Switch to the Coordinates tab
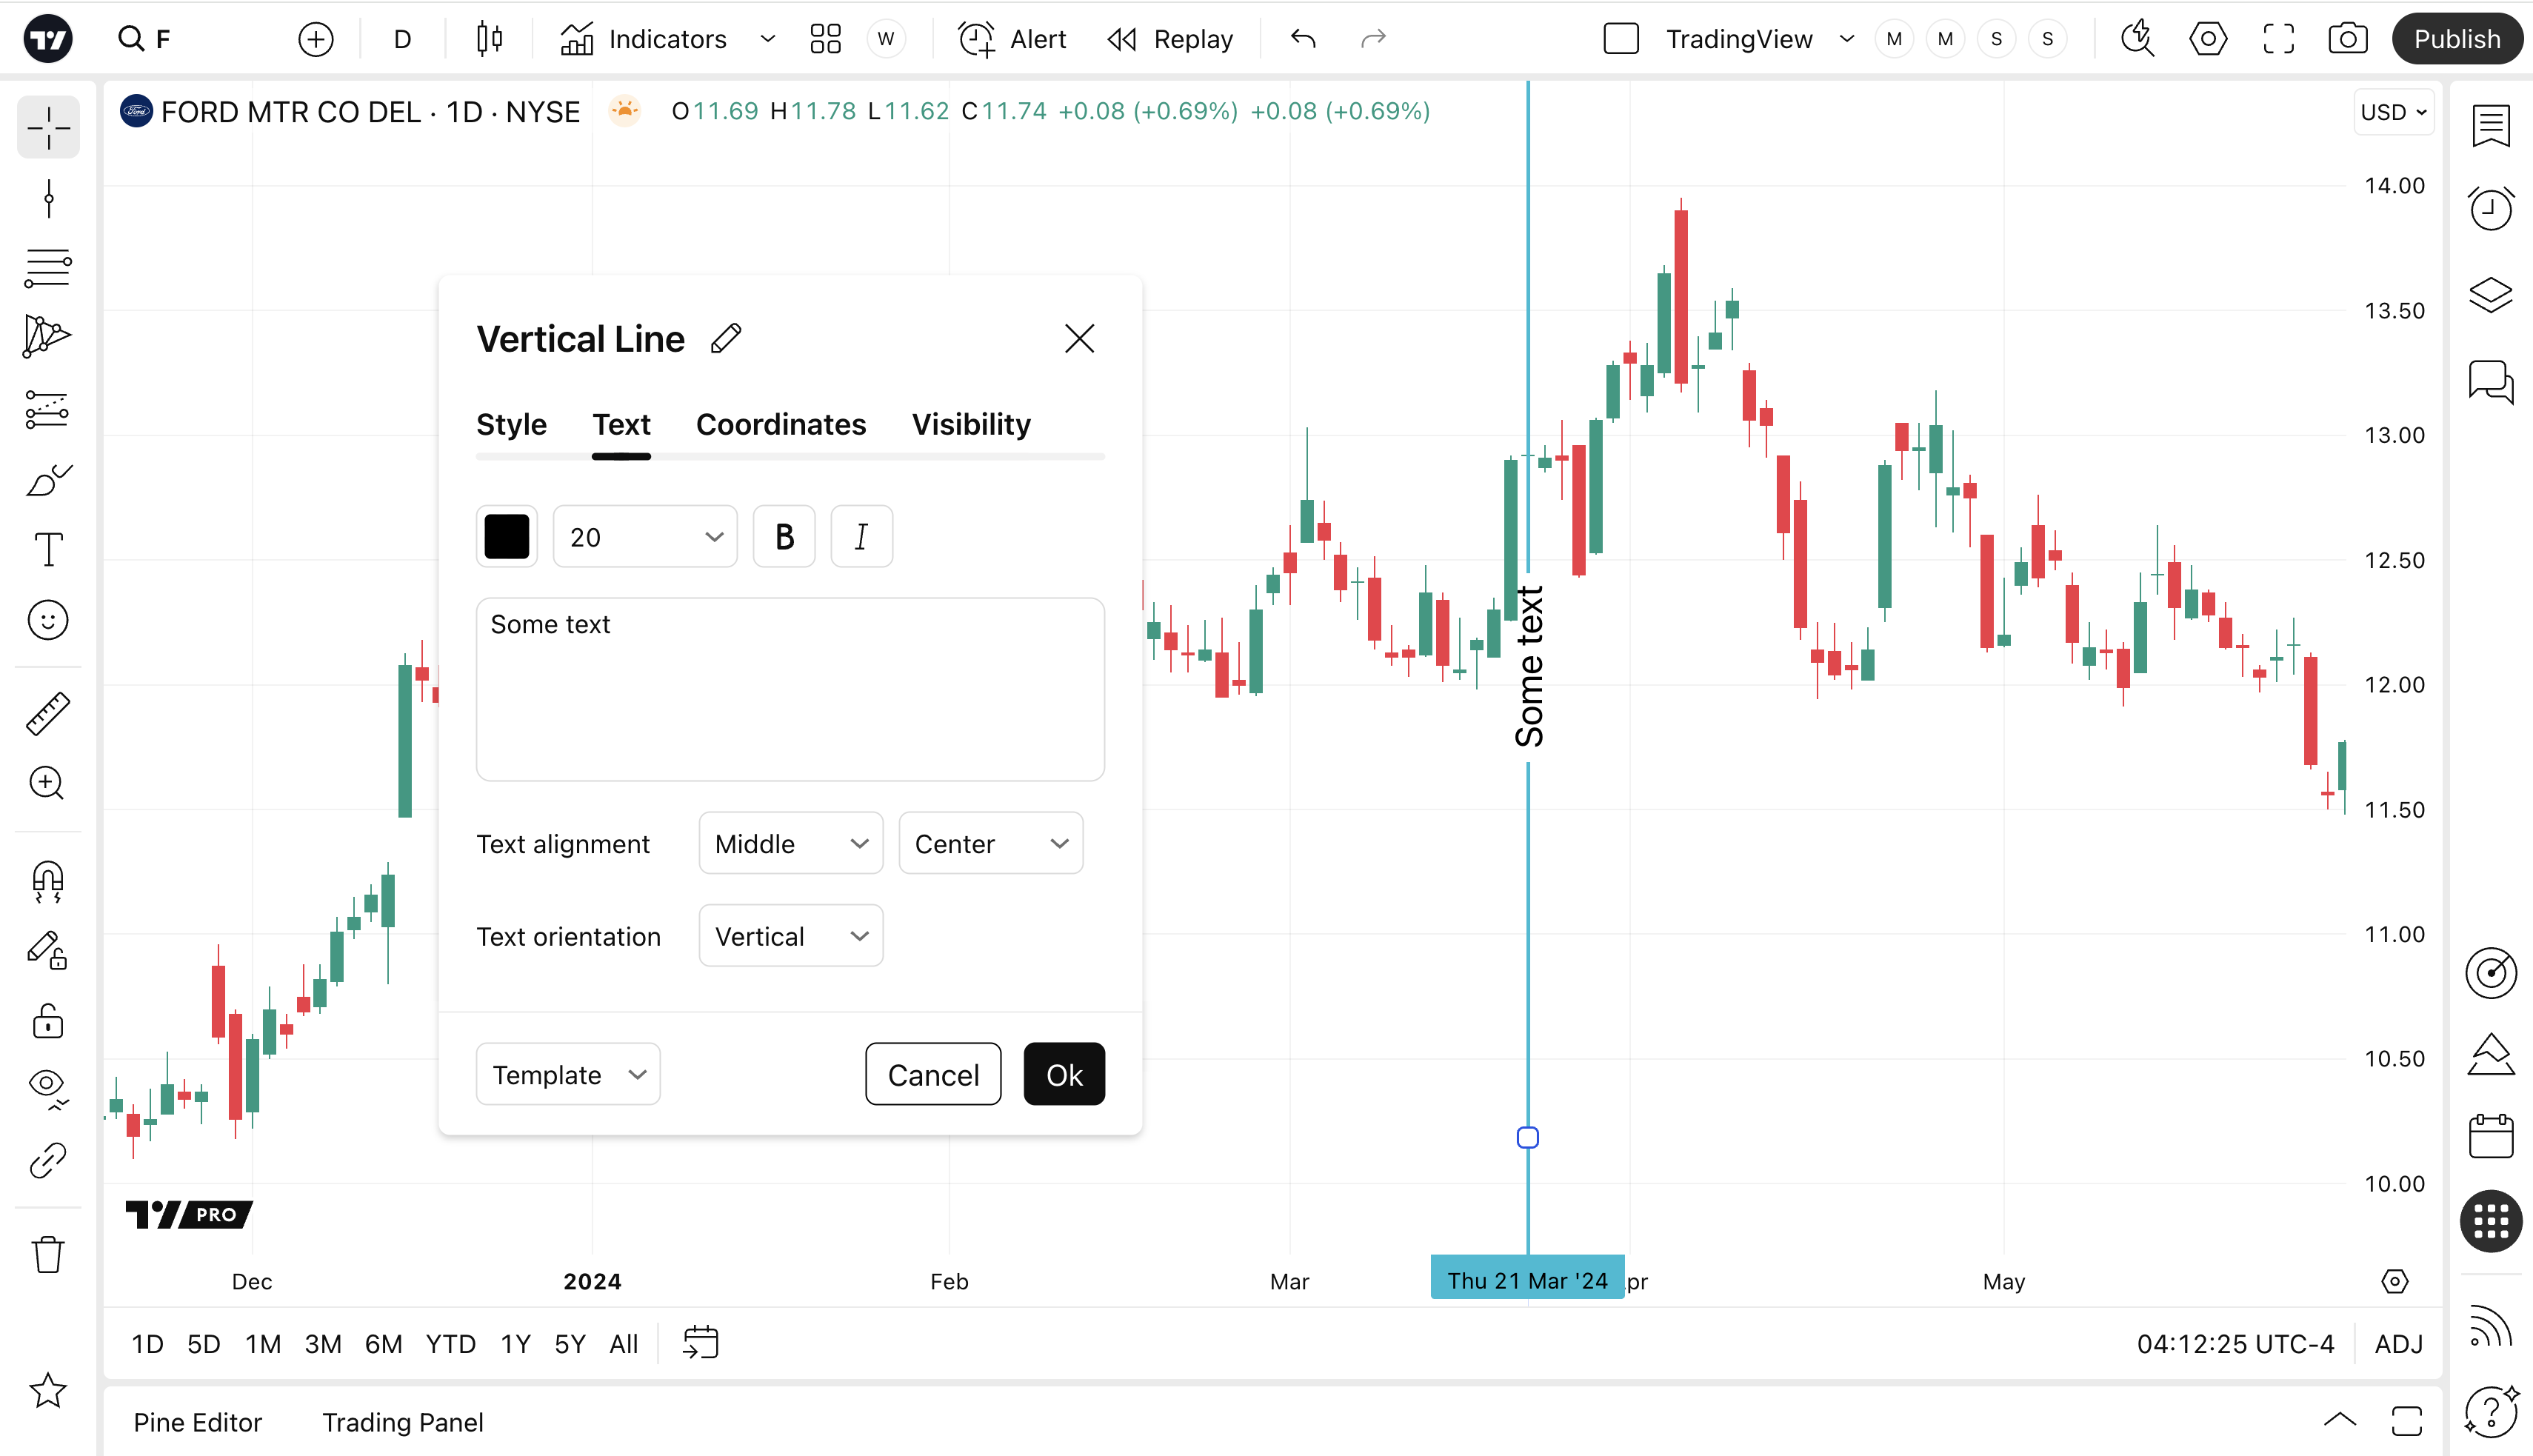This screenshot has height=1456, width=2533. (780, 424)
